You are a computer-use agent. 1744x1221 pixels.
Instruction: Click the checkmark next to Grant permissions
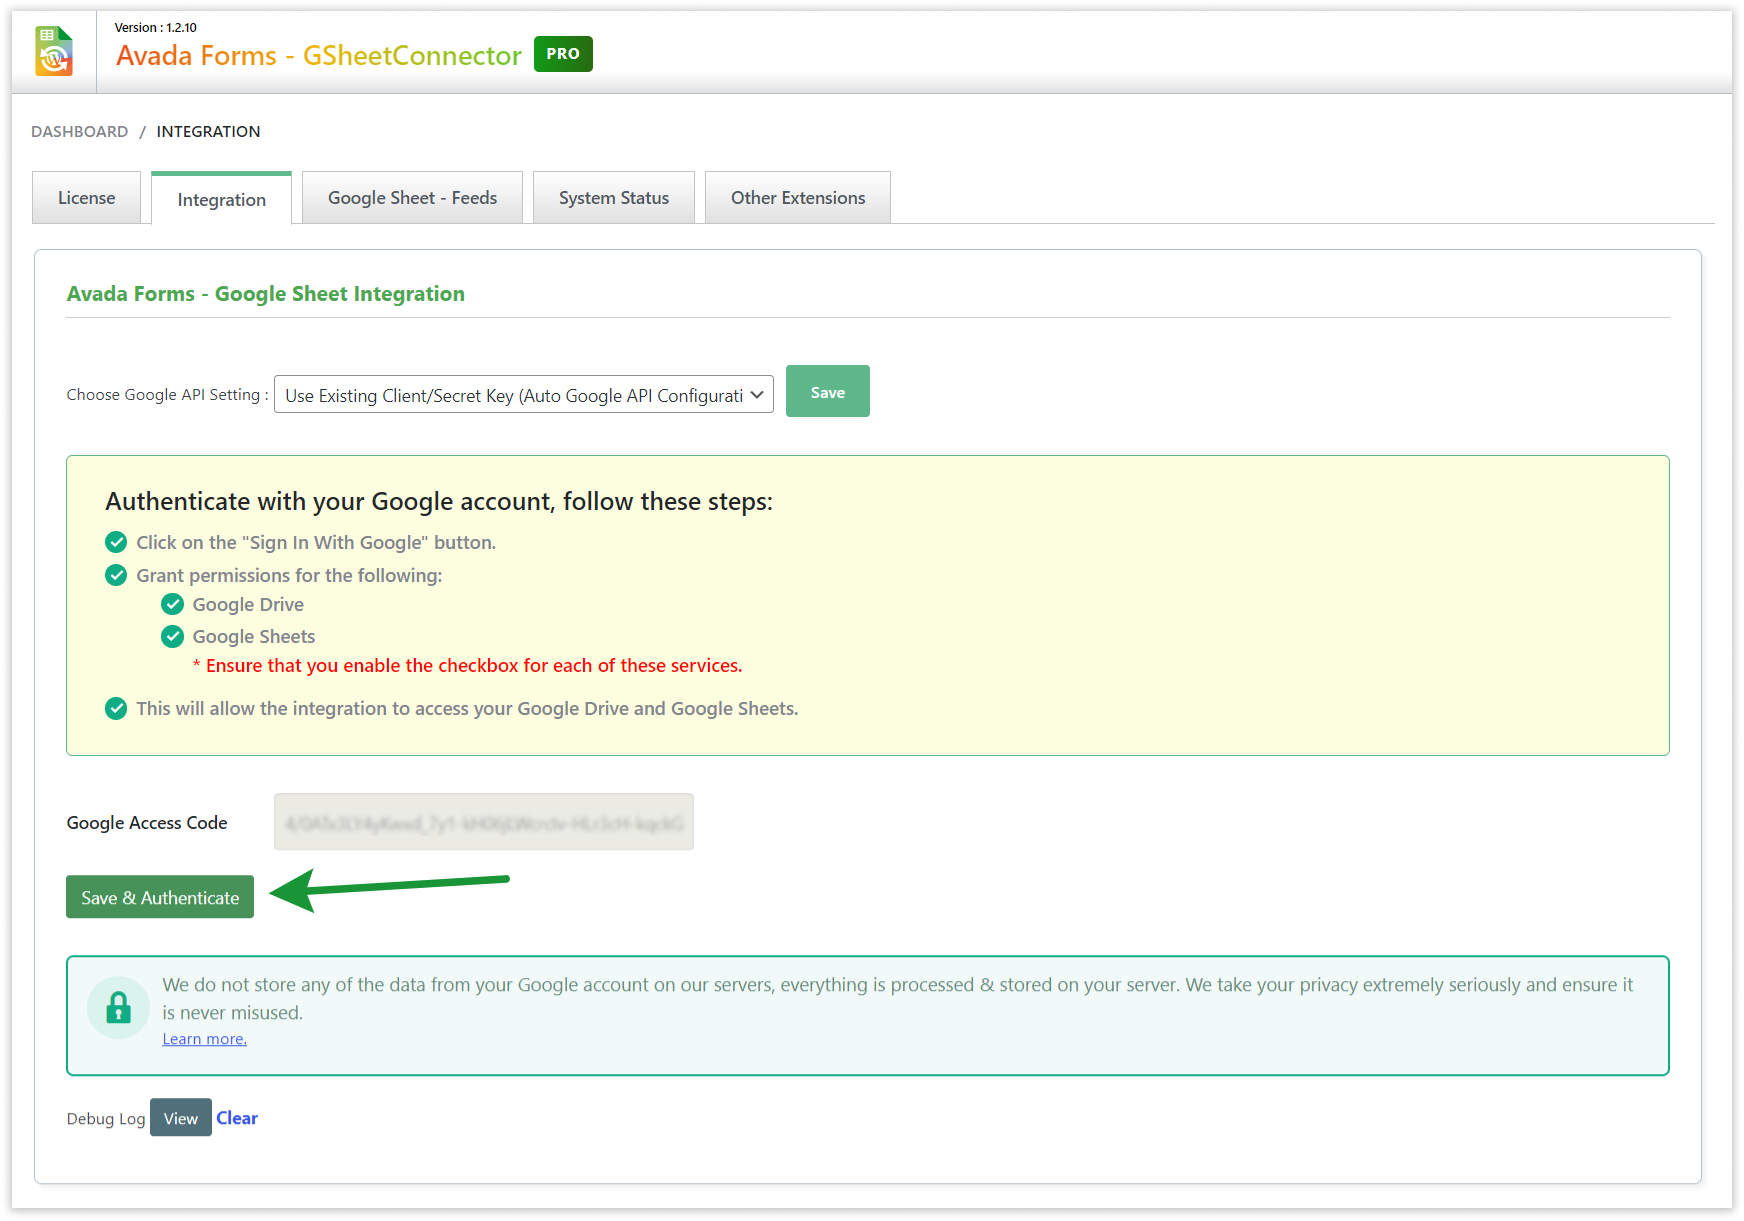pos(116,575)
